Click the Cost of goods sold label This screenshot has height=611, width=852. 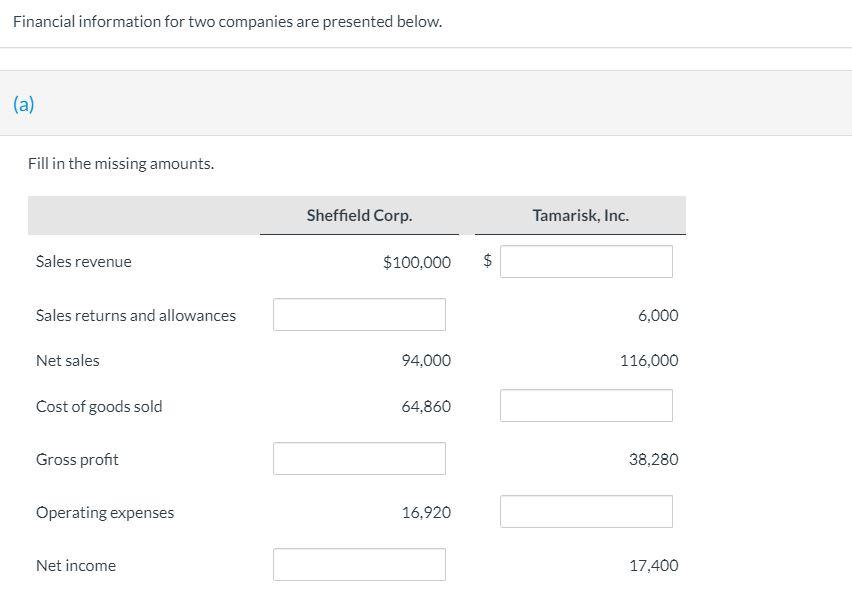click(x=99, y=407)
